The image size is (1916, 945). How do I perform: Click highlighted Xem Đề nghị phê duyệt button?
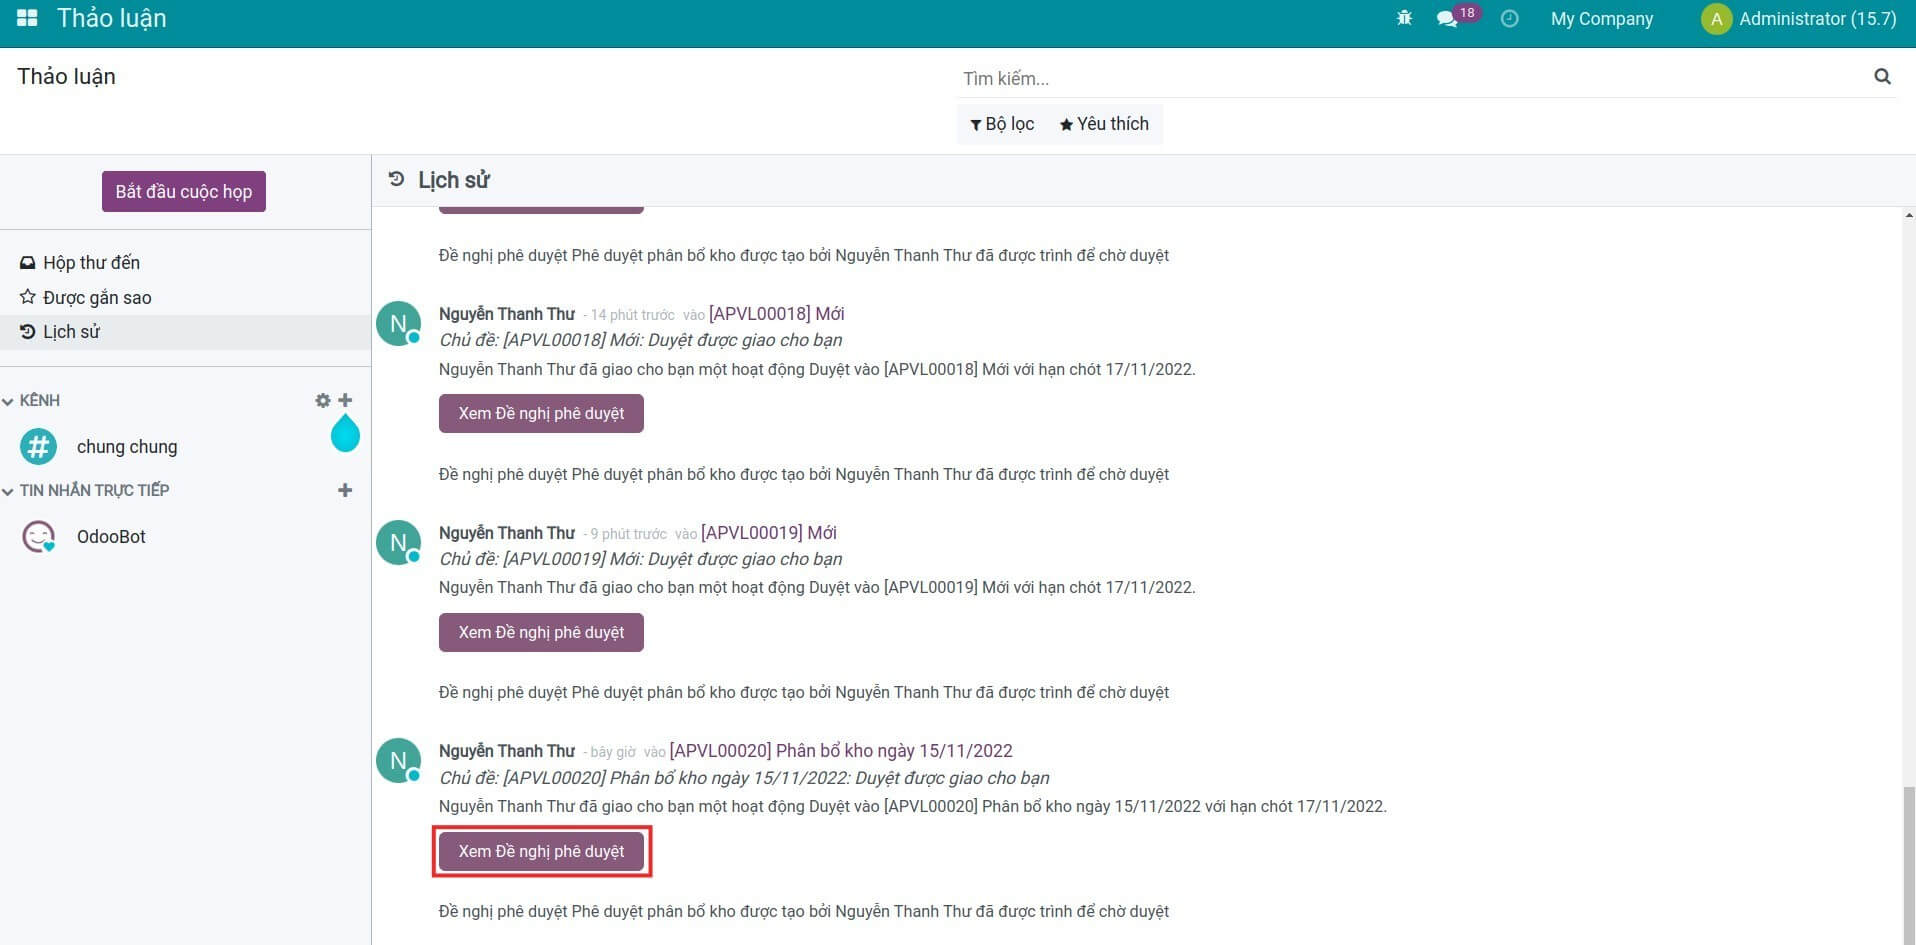point(541,851)
